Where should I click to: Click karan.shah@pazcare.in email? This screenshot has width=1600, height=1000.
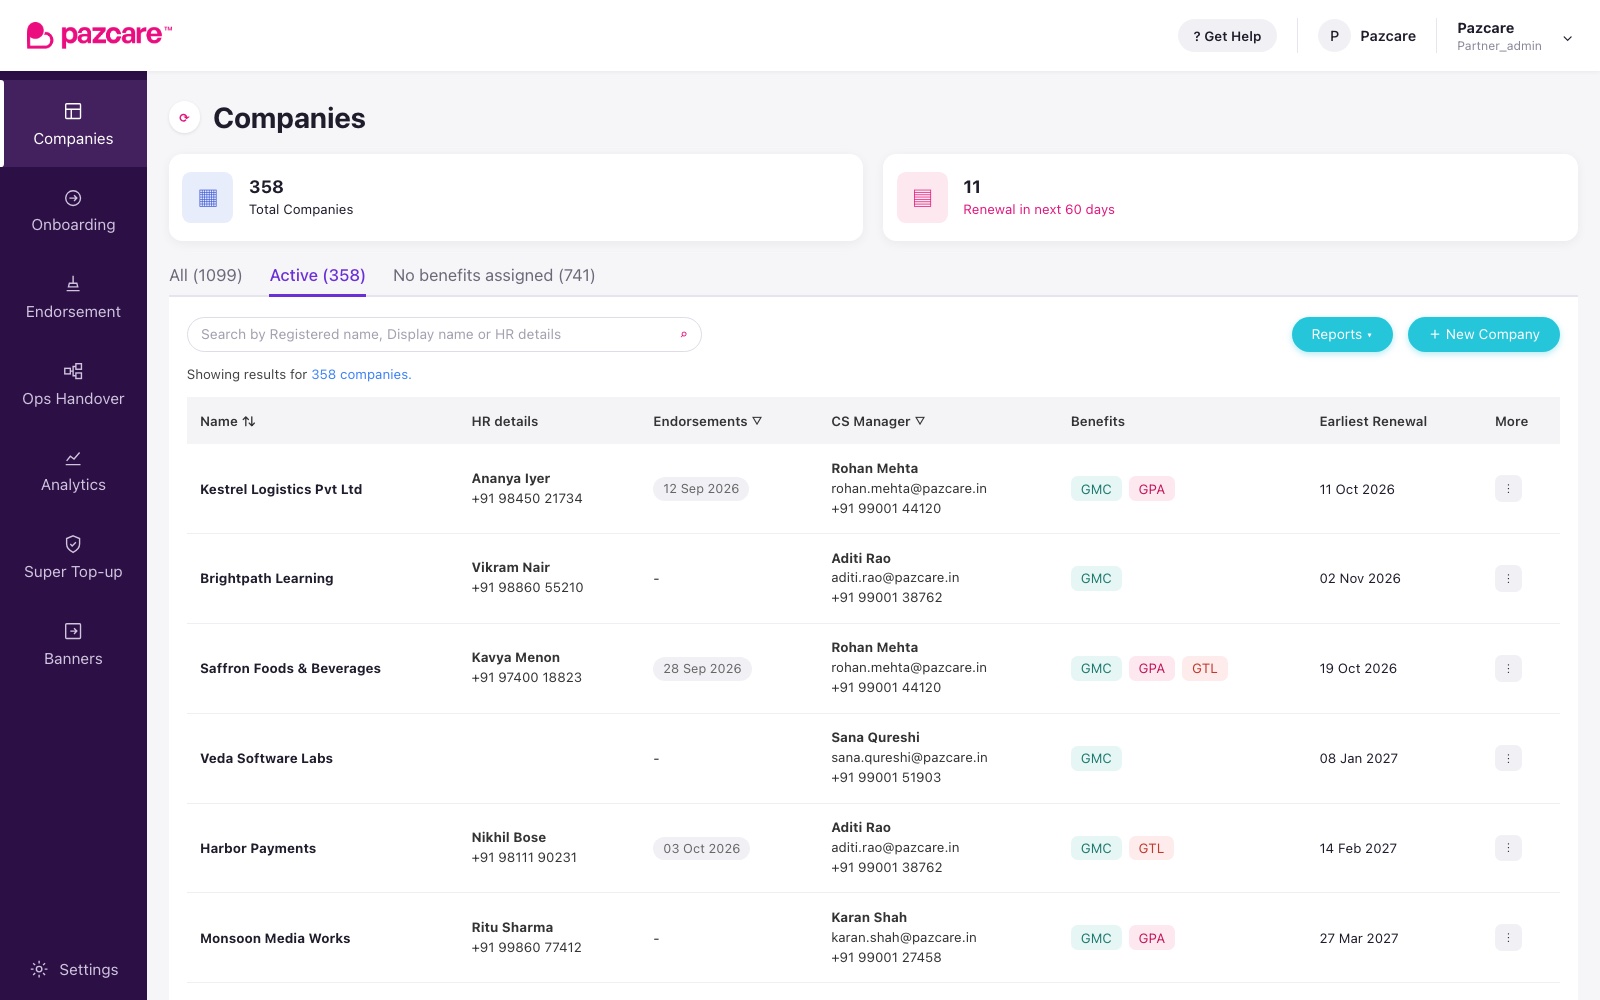[904, 938]
